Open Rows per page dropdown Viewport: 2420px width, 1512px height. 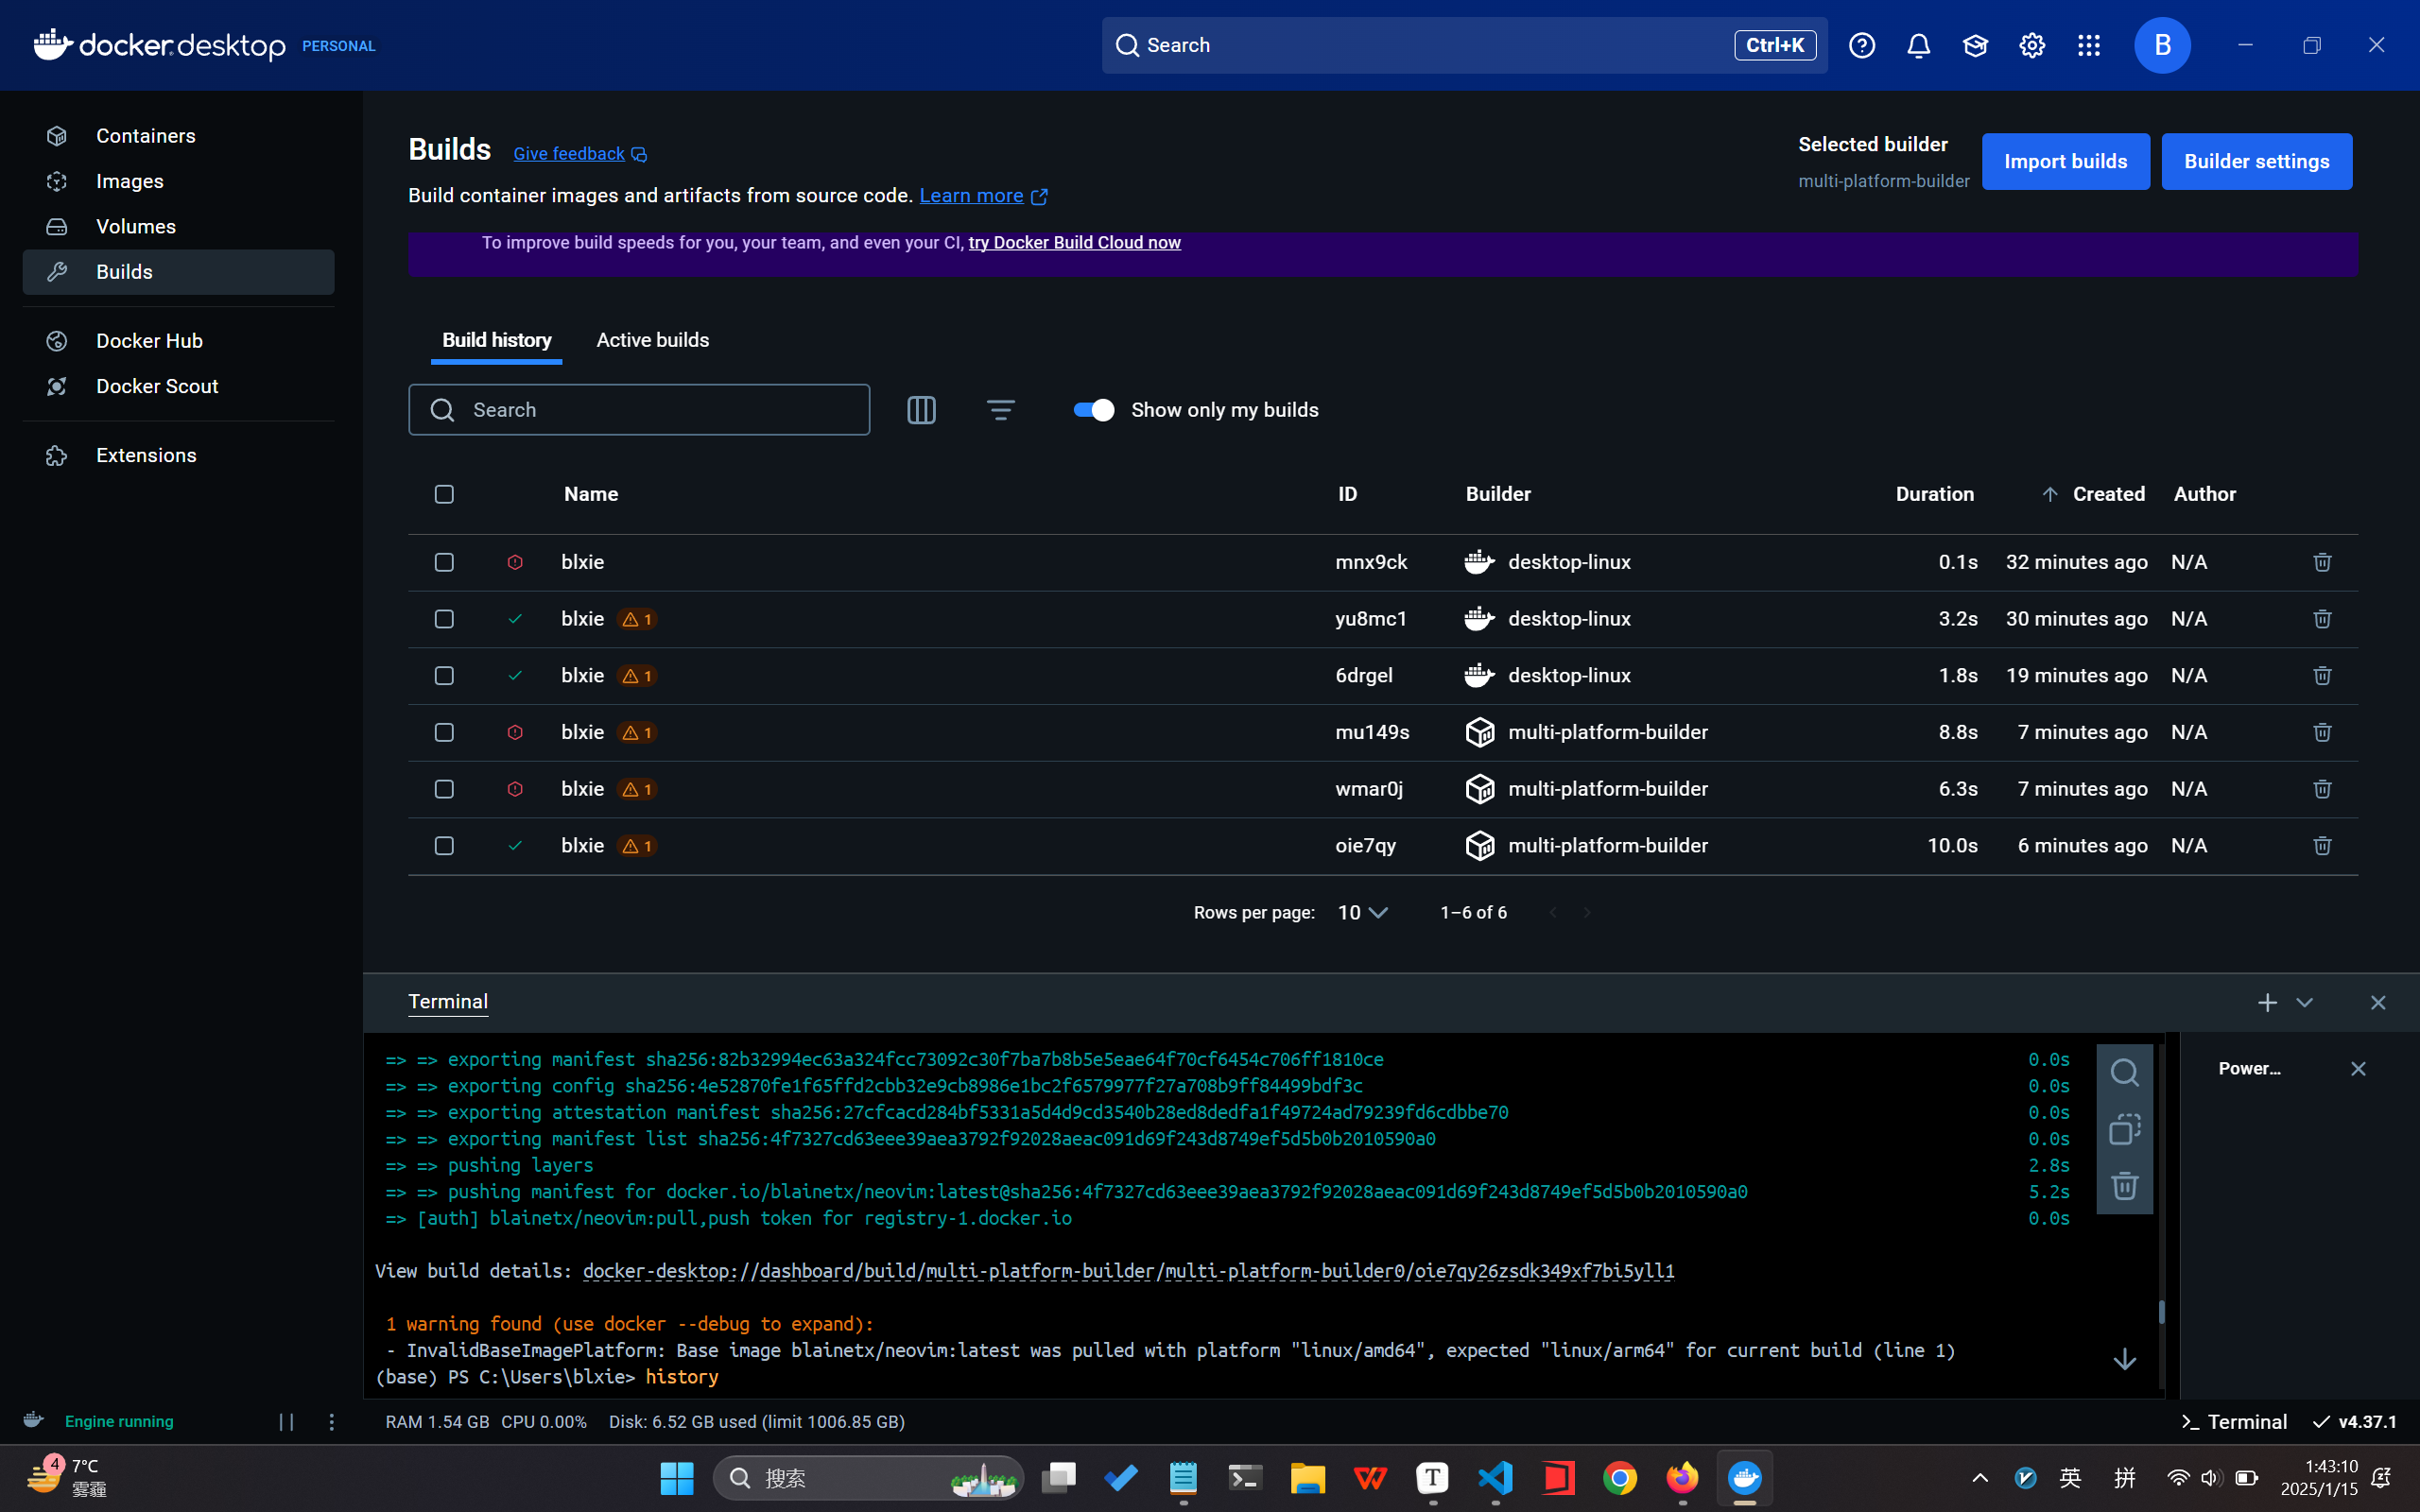[1362, 913]
